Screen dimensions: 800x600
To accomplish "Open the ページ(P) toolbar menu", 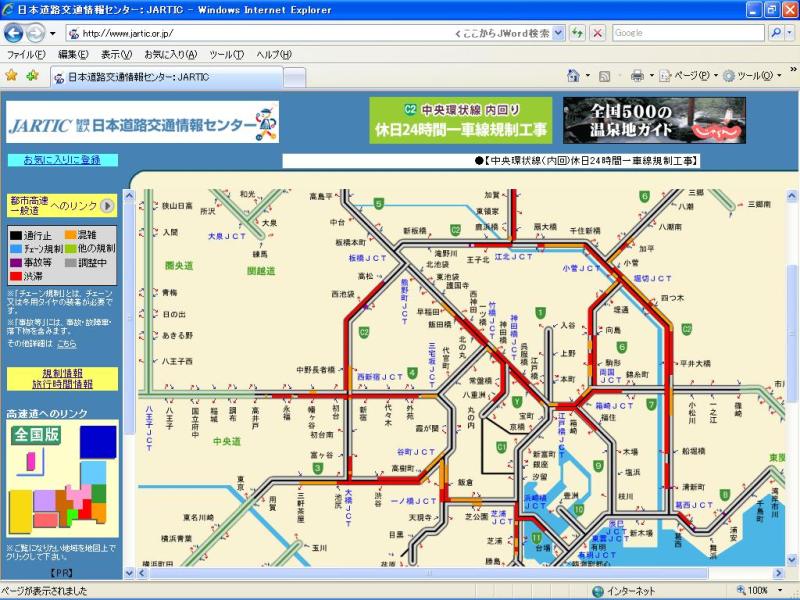I will coord(688,76).
